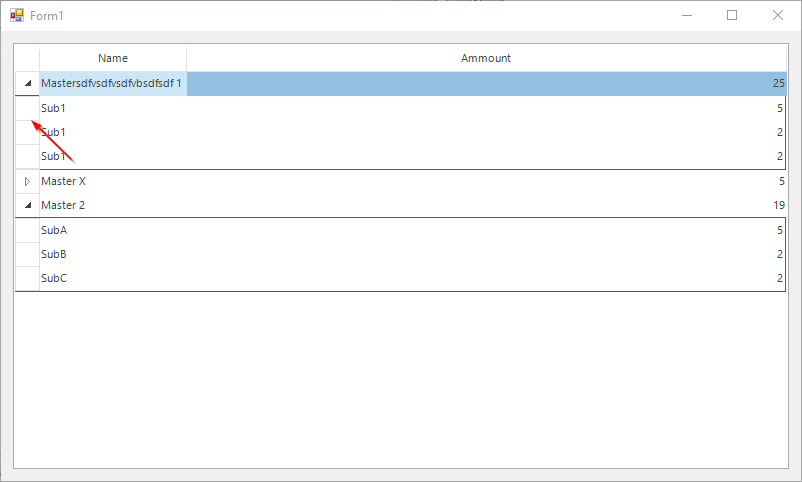
Task: Click the SubA amount cell
Action: point(486,230)
